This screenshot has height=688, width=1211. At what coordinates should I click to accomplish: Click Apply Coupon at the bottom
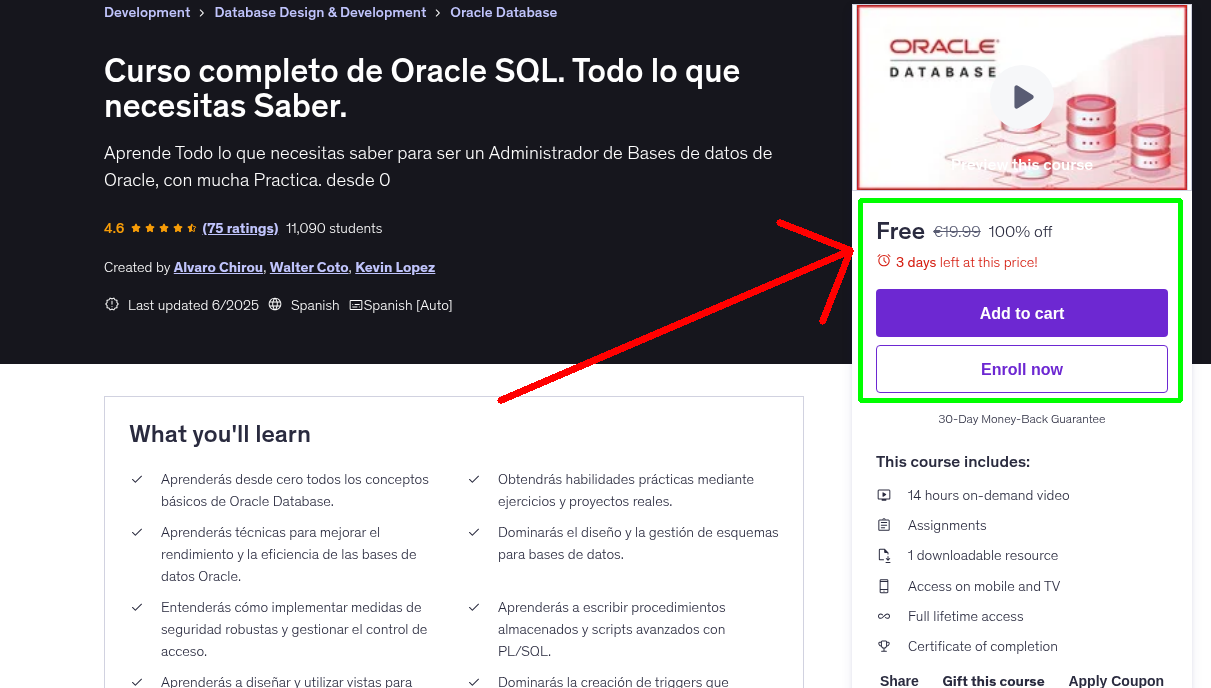1116,679
